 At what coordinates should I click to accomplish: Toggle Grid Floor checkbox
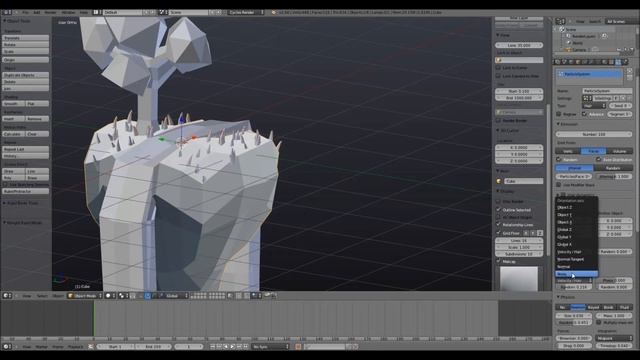click(x=498, y=233)
